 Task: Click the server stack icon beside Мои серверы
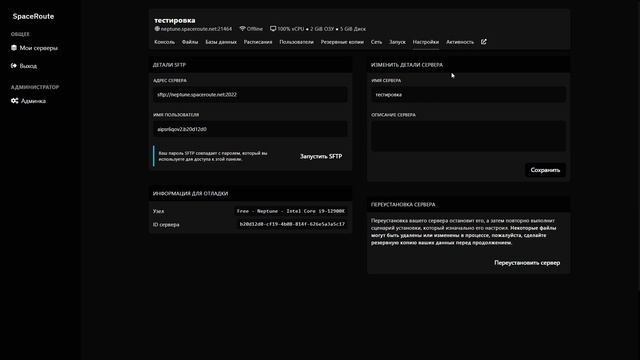click(x=14, y=48)
